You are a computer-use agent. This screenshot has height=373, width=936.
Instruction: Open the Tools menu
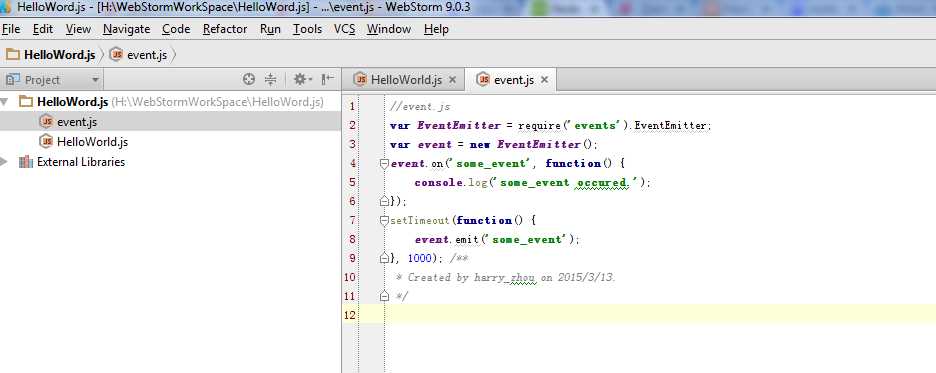pos(307,29)
